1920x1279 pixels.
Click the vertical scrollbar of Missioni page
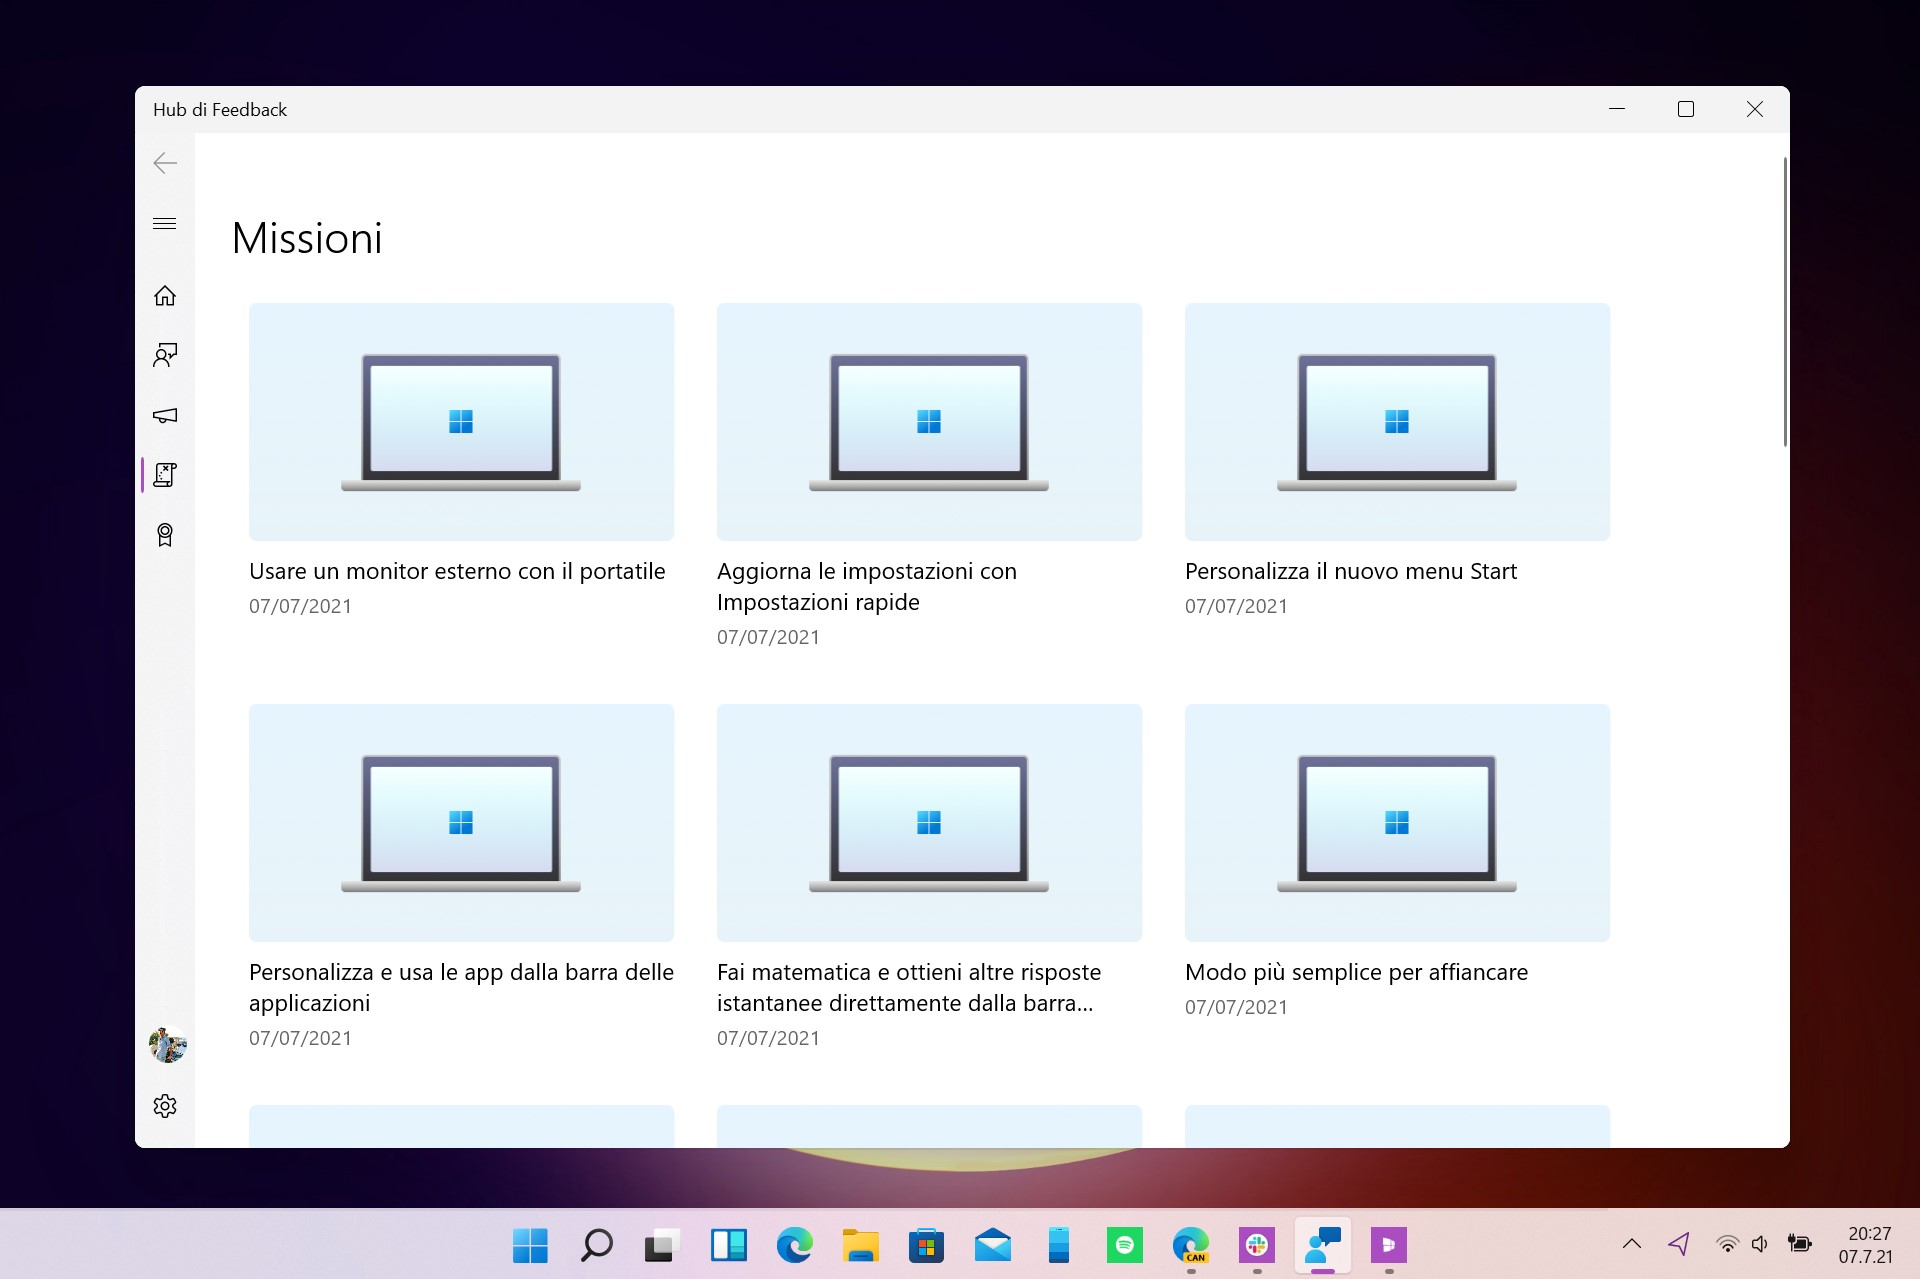(1785, 302)
